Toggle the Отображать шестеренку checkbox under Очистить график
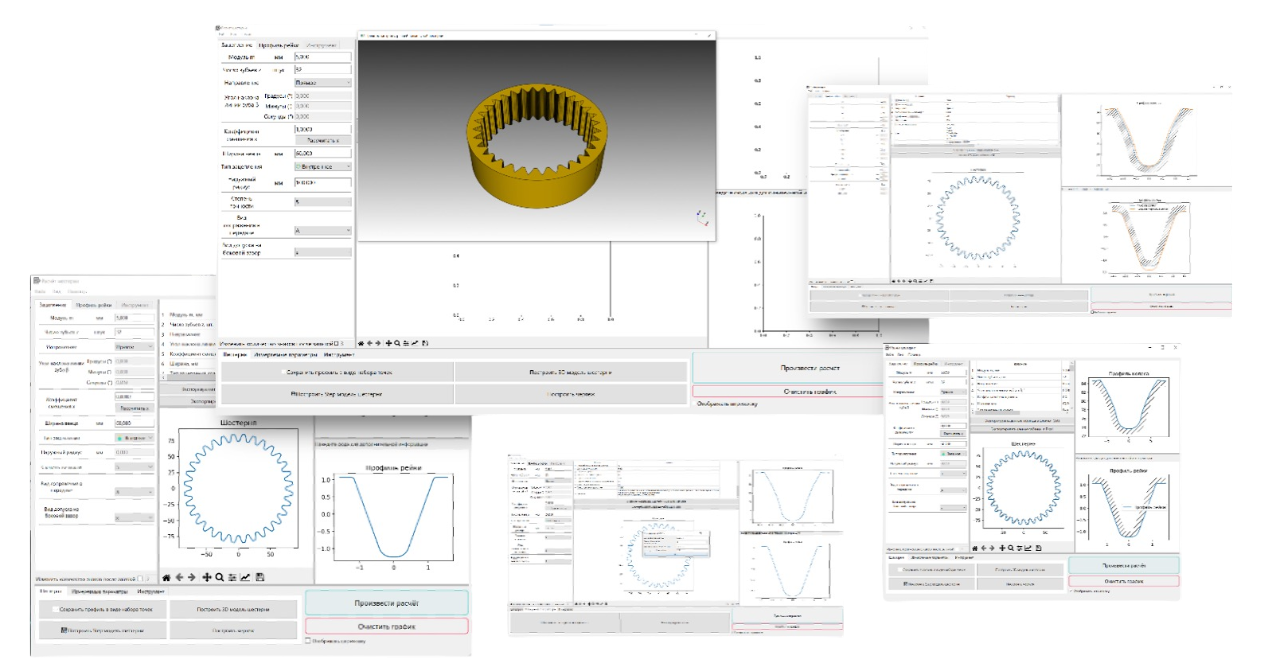 coord(308,641)
